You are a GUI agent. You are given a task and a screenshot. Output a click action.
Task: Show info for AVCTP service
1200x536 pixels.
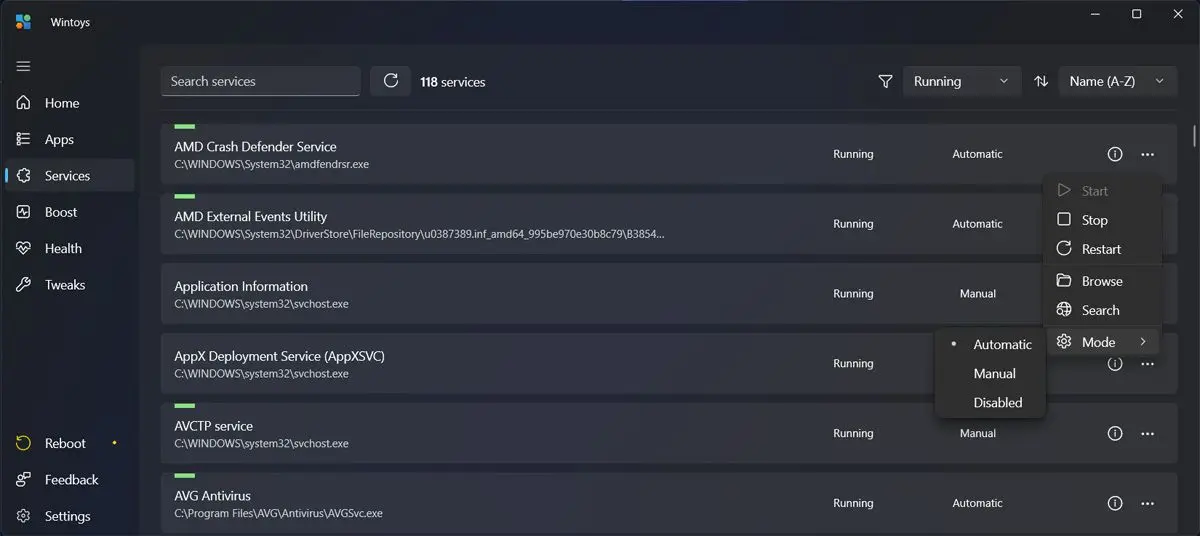[x=1115, y=433]
